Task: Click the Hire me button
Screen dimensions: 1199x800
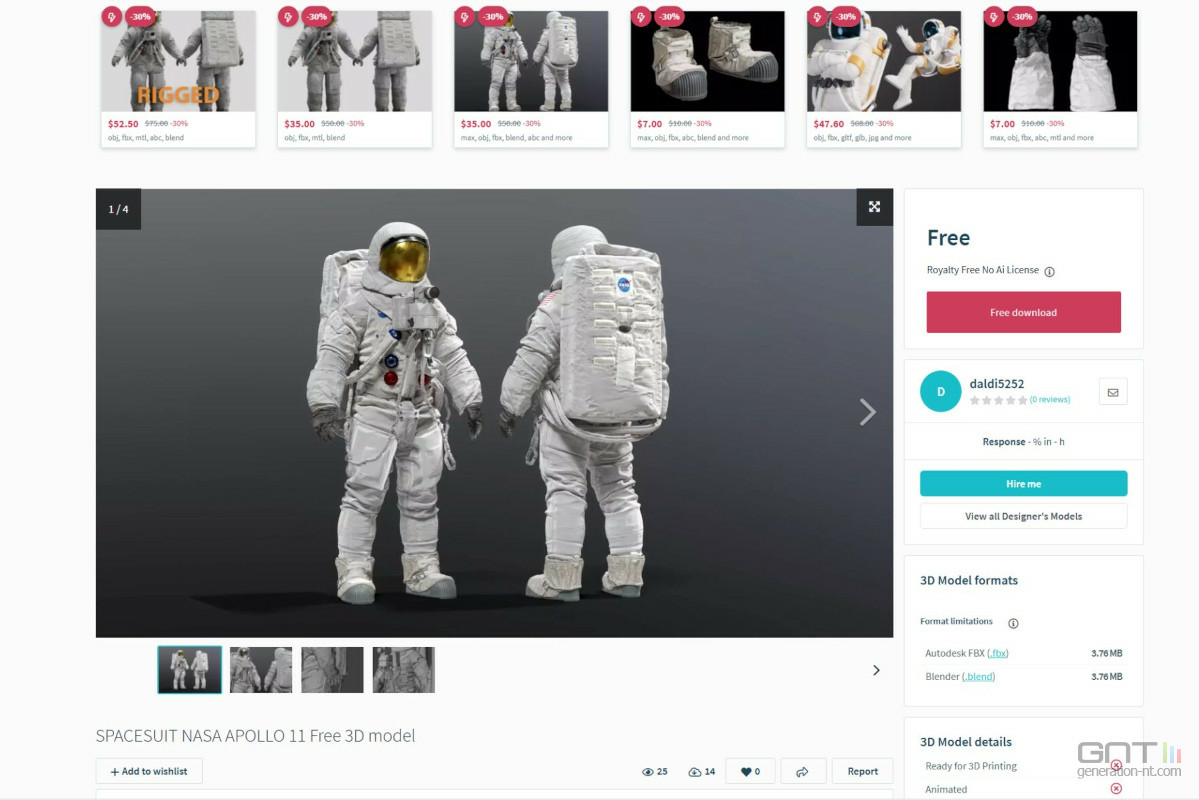Action: (x=1023, y=483)
